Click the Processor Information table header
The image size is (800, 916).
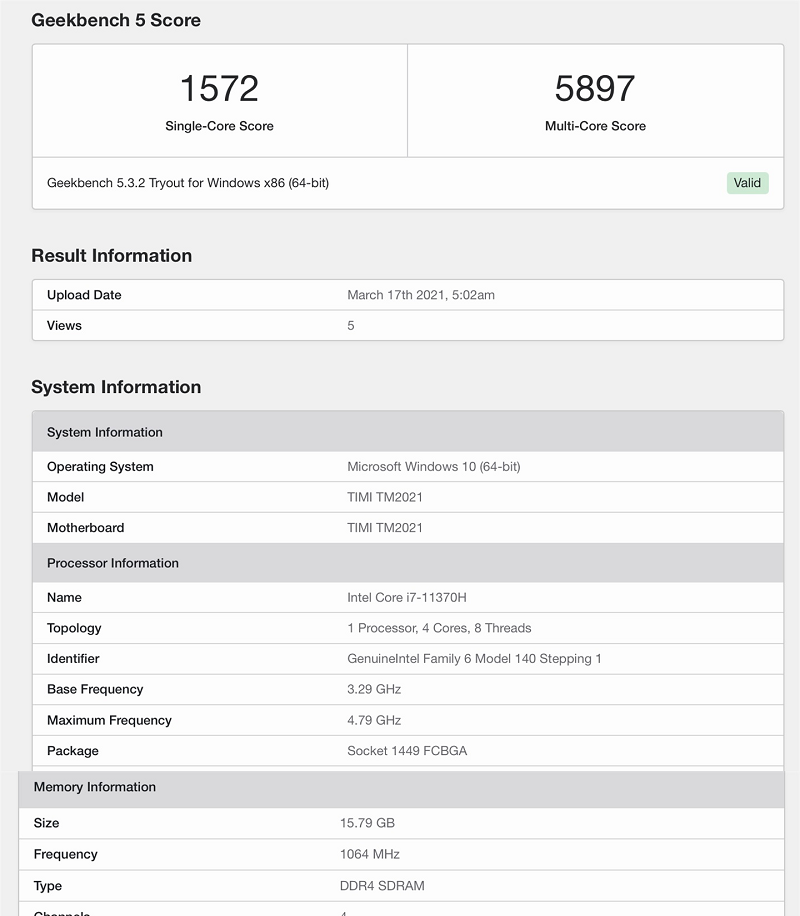click(113, 563)
